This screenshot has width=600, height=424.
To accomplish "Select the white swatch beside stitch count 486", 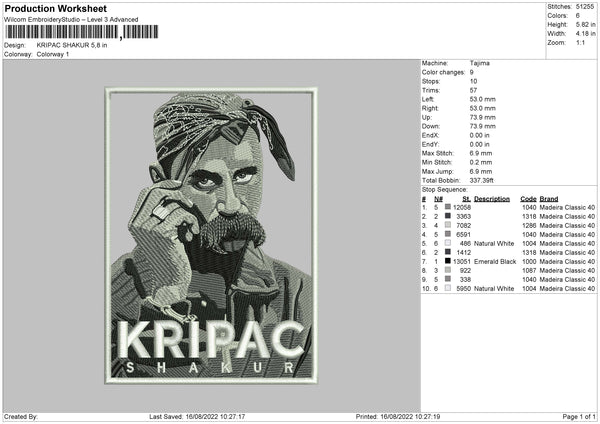I will click(448, 243).
